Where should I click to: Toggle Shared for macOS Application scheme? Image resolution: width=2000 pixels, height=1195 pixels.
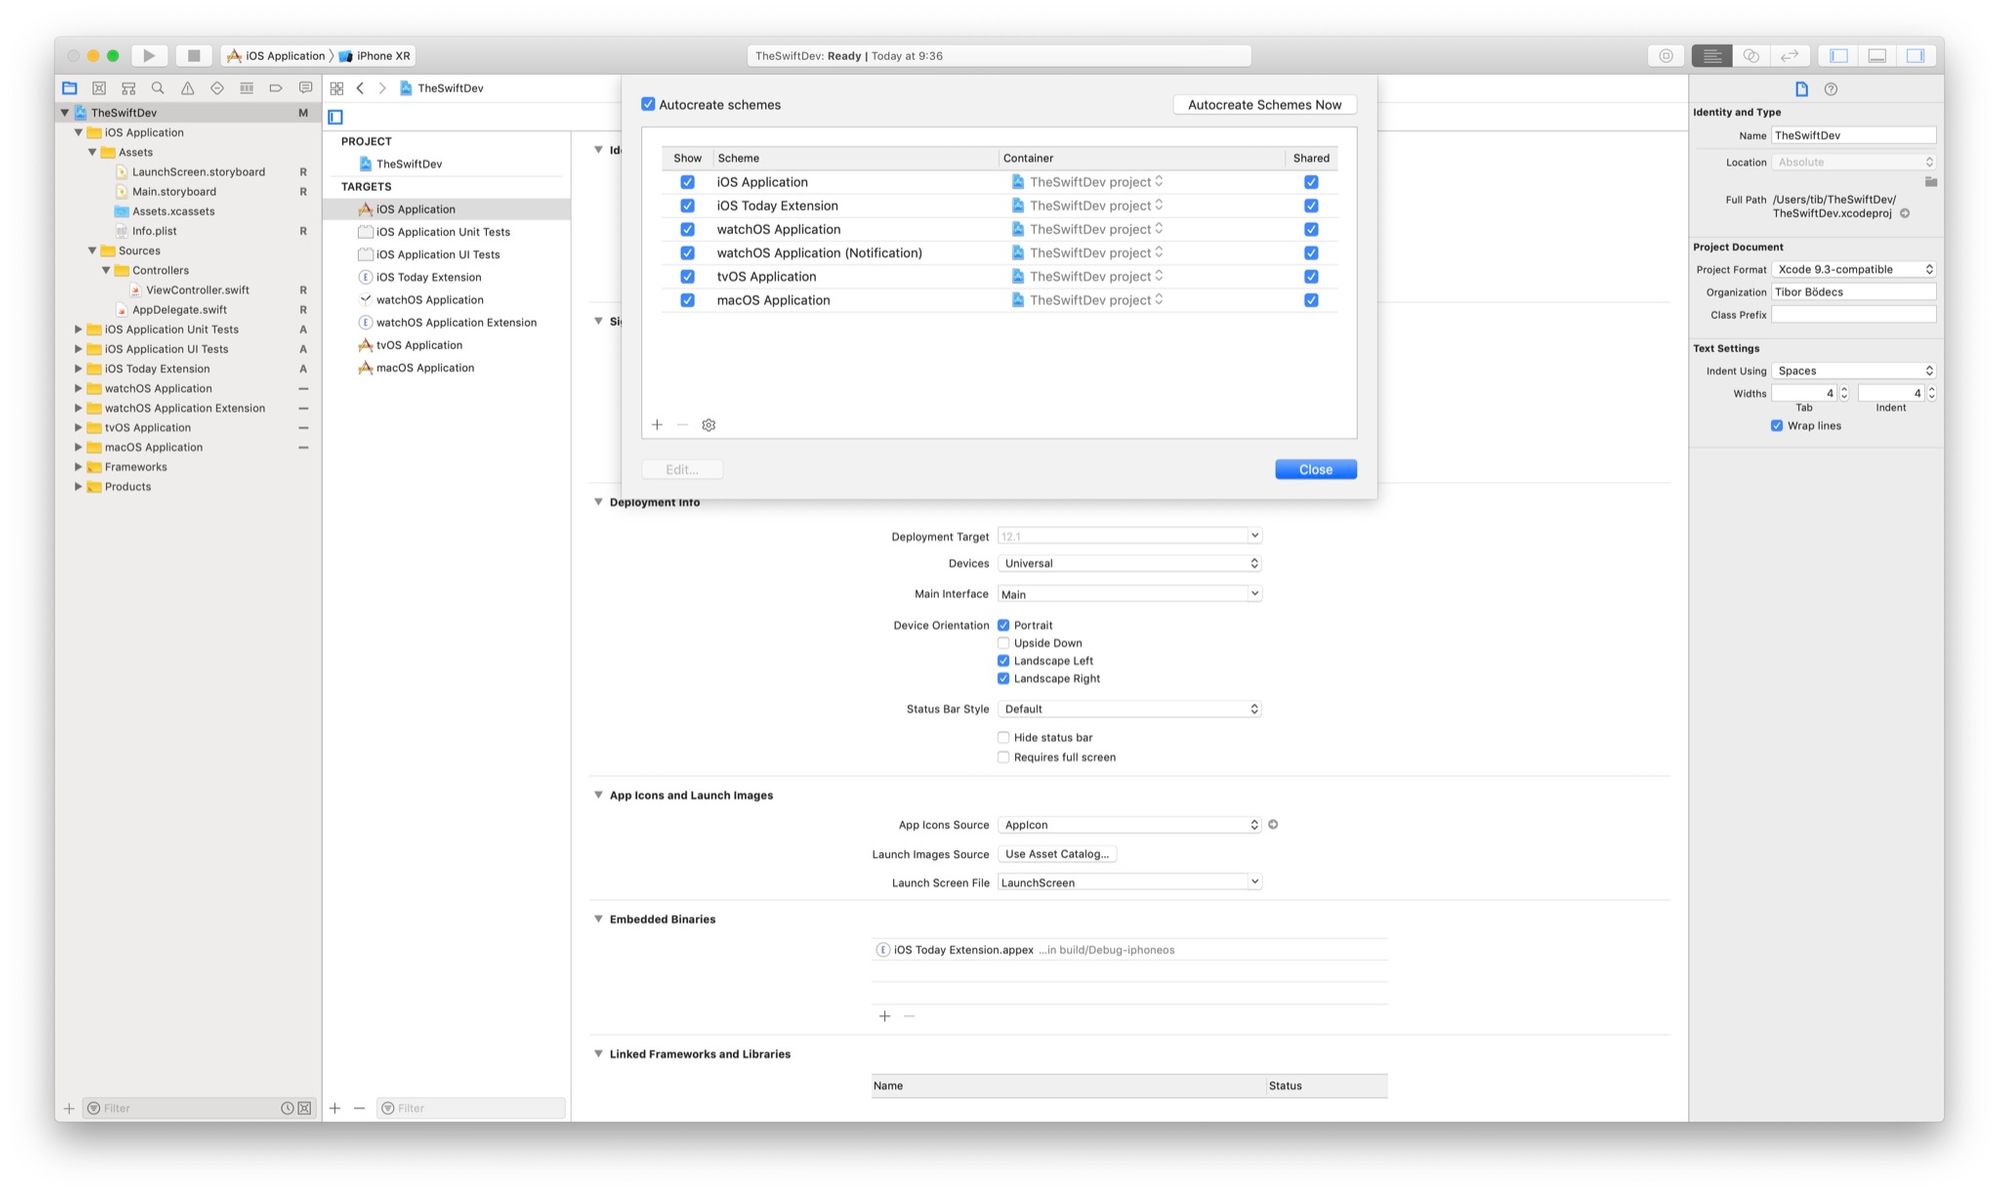1311,300
